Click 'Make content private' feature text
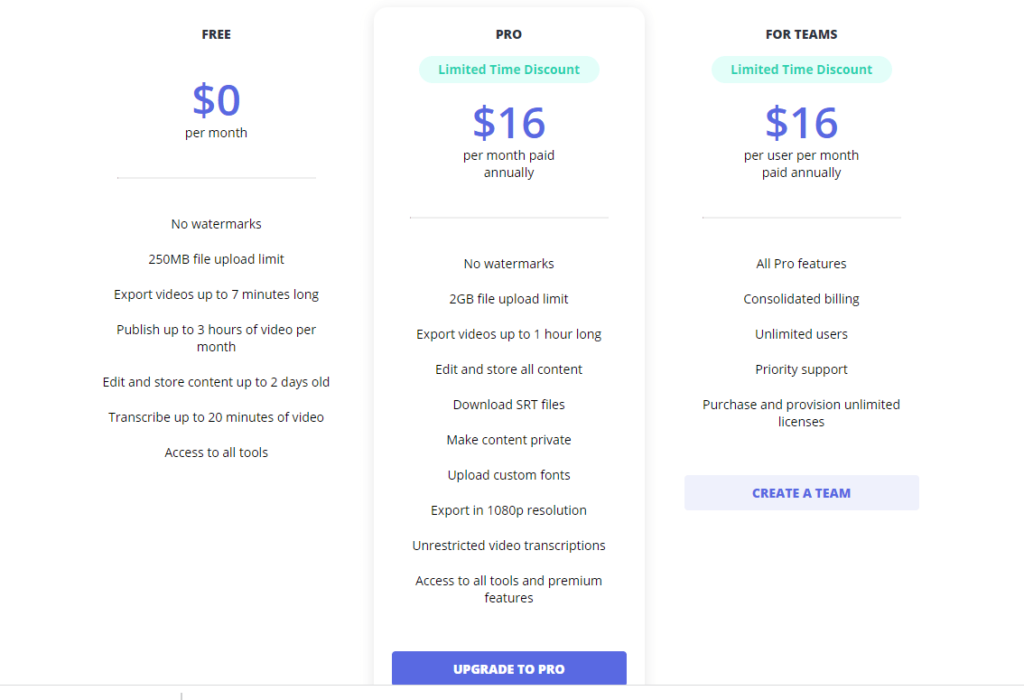Viewport: 1024px width, 700px height. 509,440
